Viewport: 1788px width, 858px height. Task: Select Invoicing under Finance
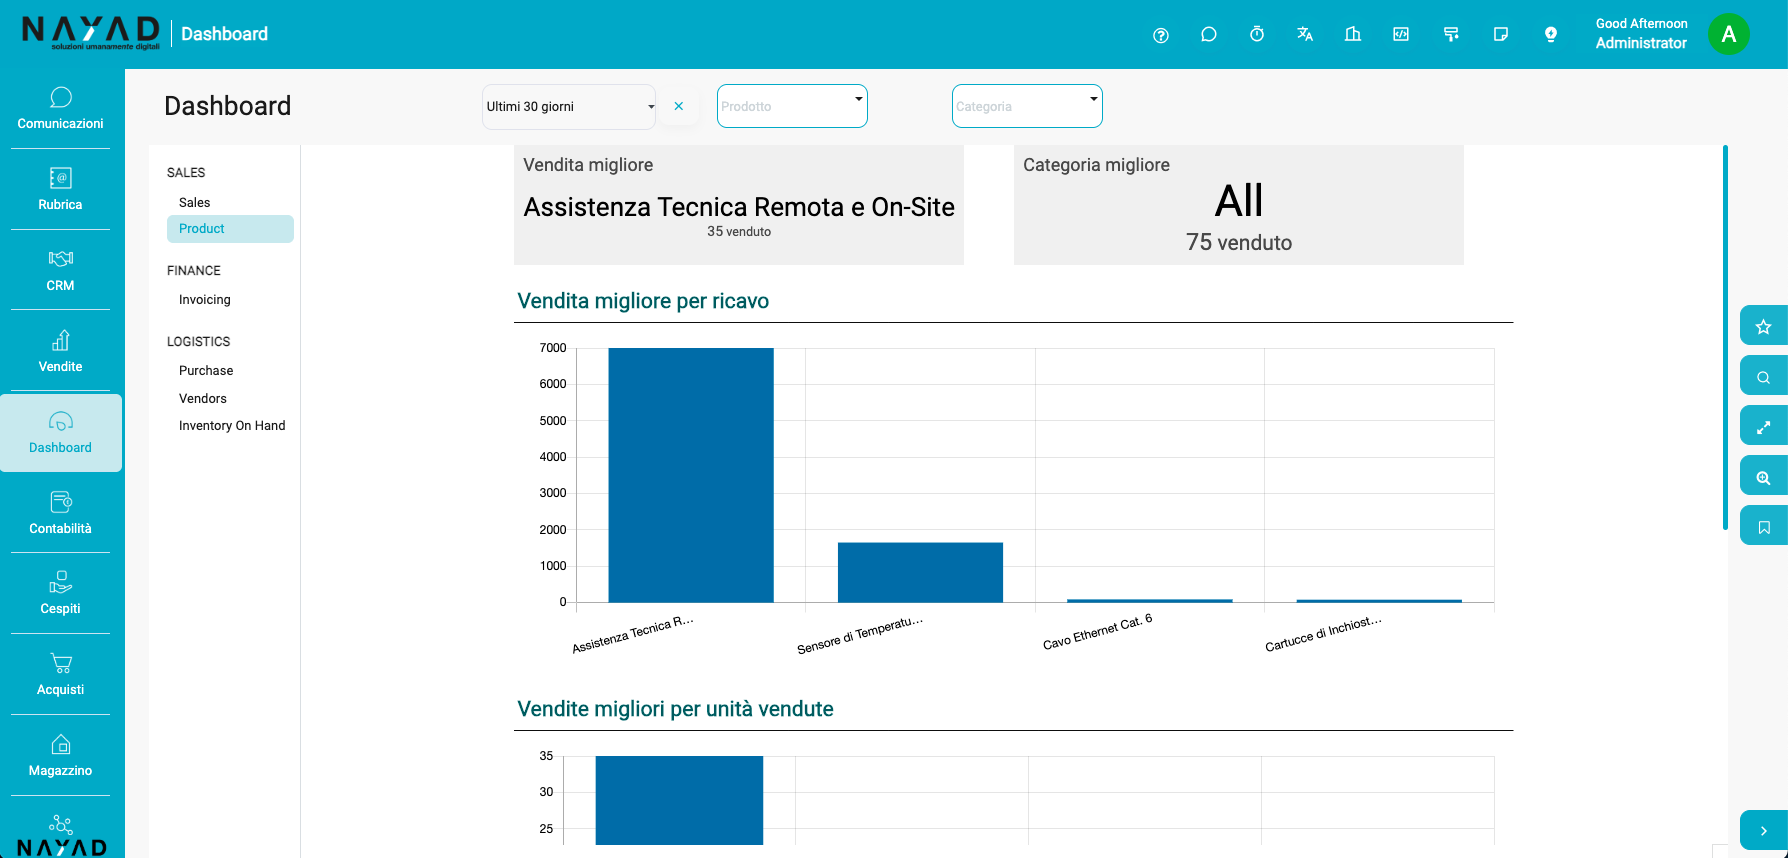point(204,300)
